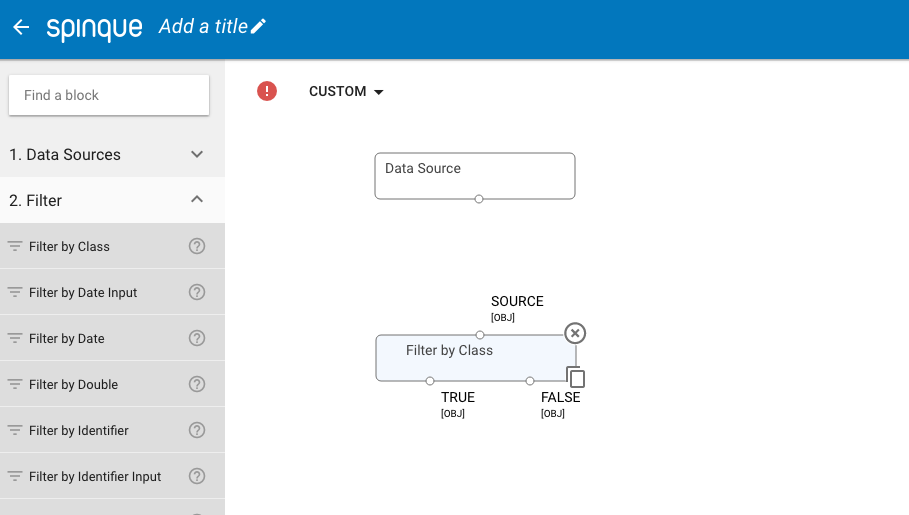Collapse the Filter section chevron
Viewport: 909px width, 515px height.
pyautogui.click(x=197, y=199)
